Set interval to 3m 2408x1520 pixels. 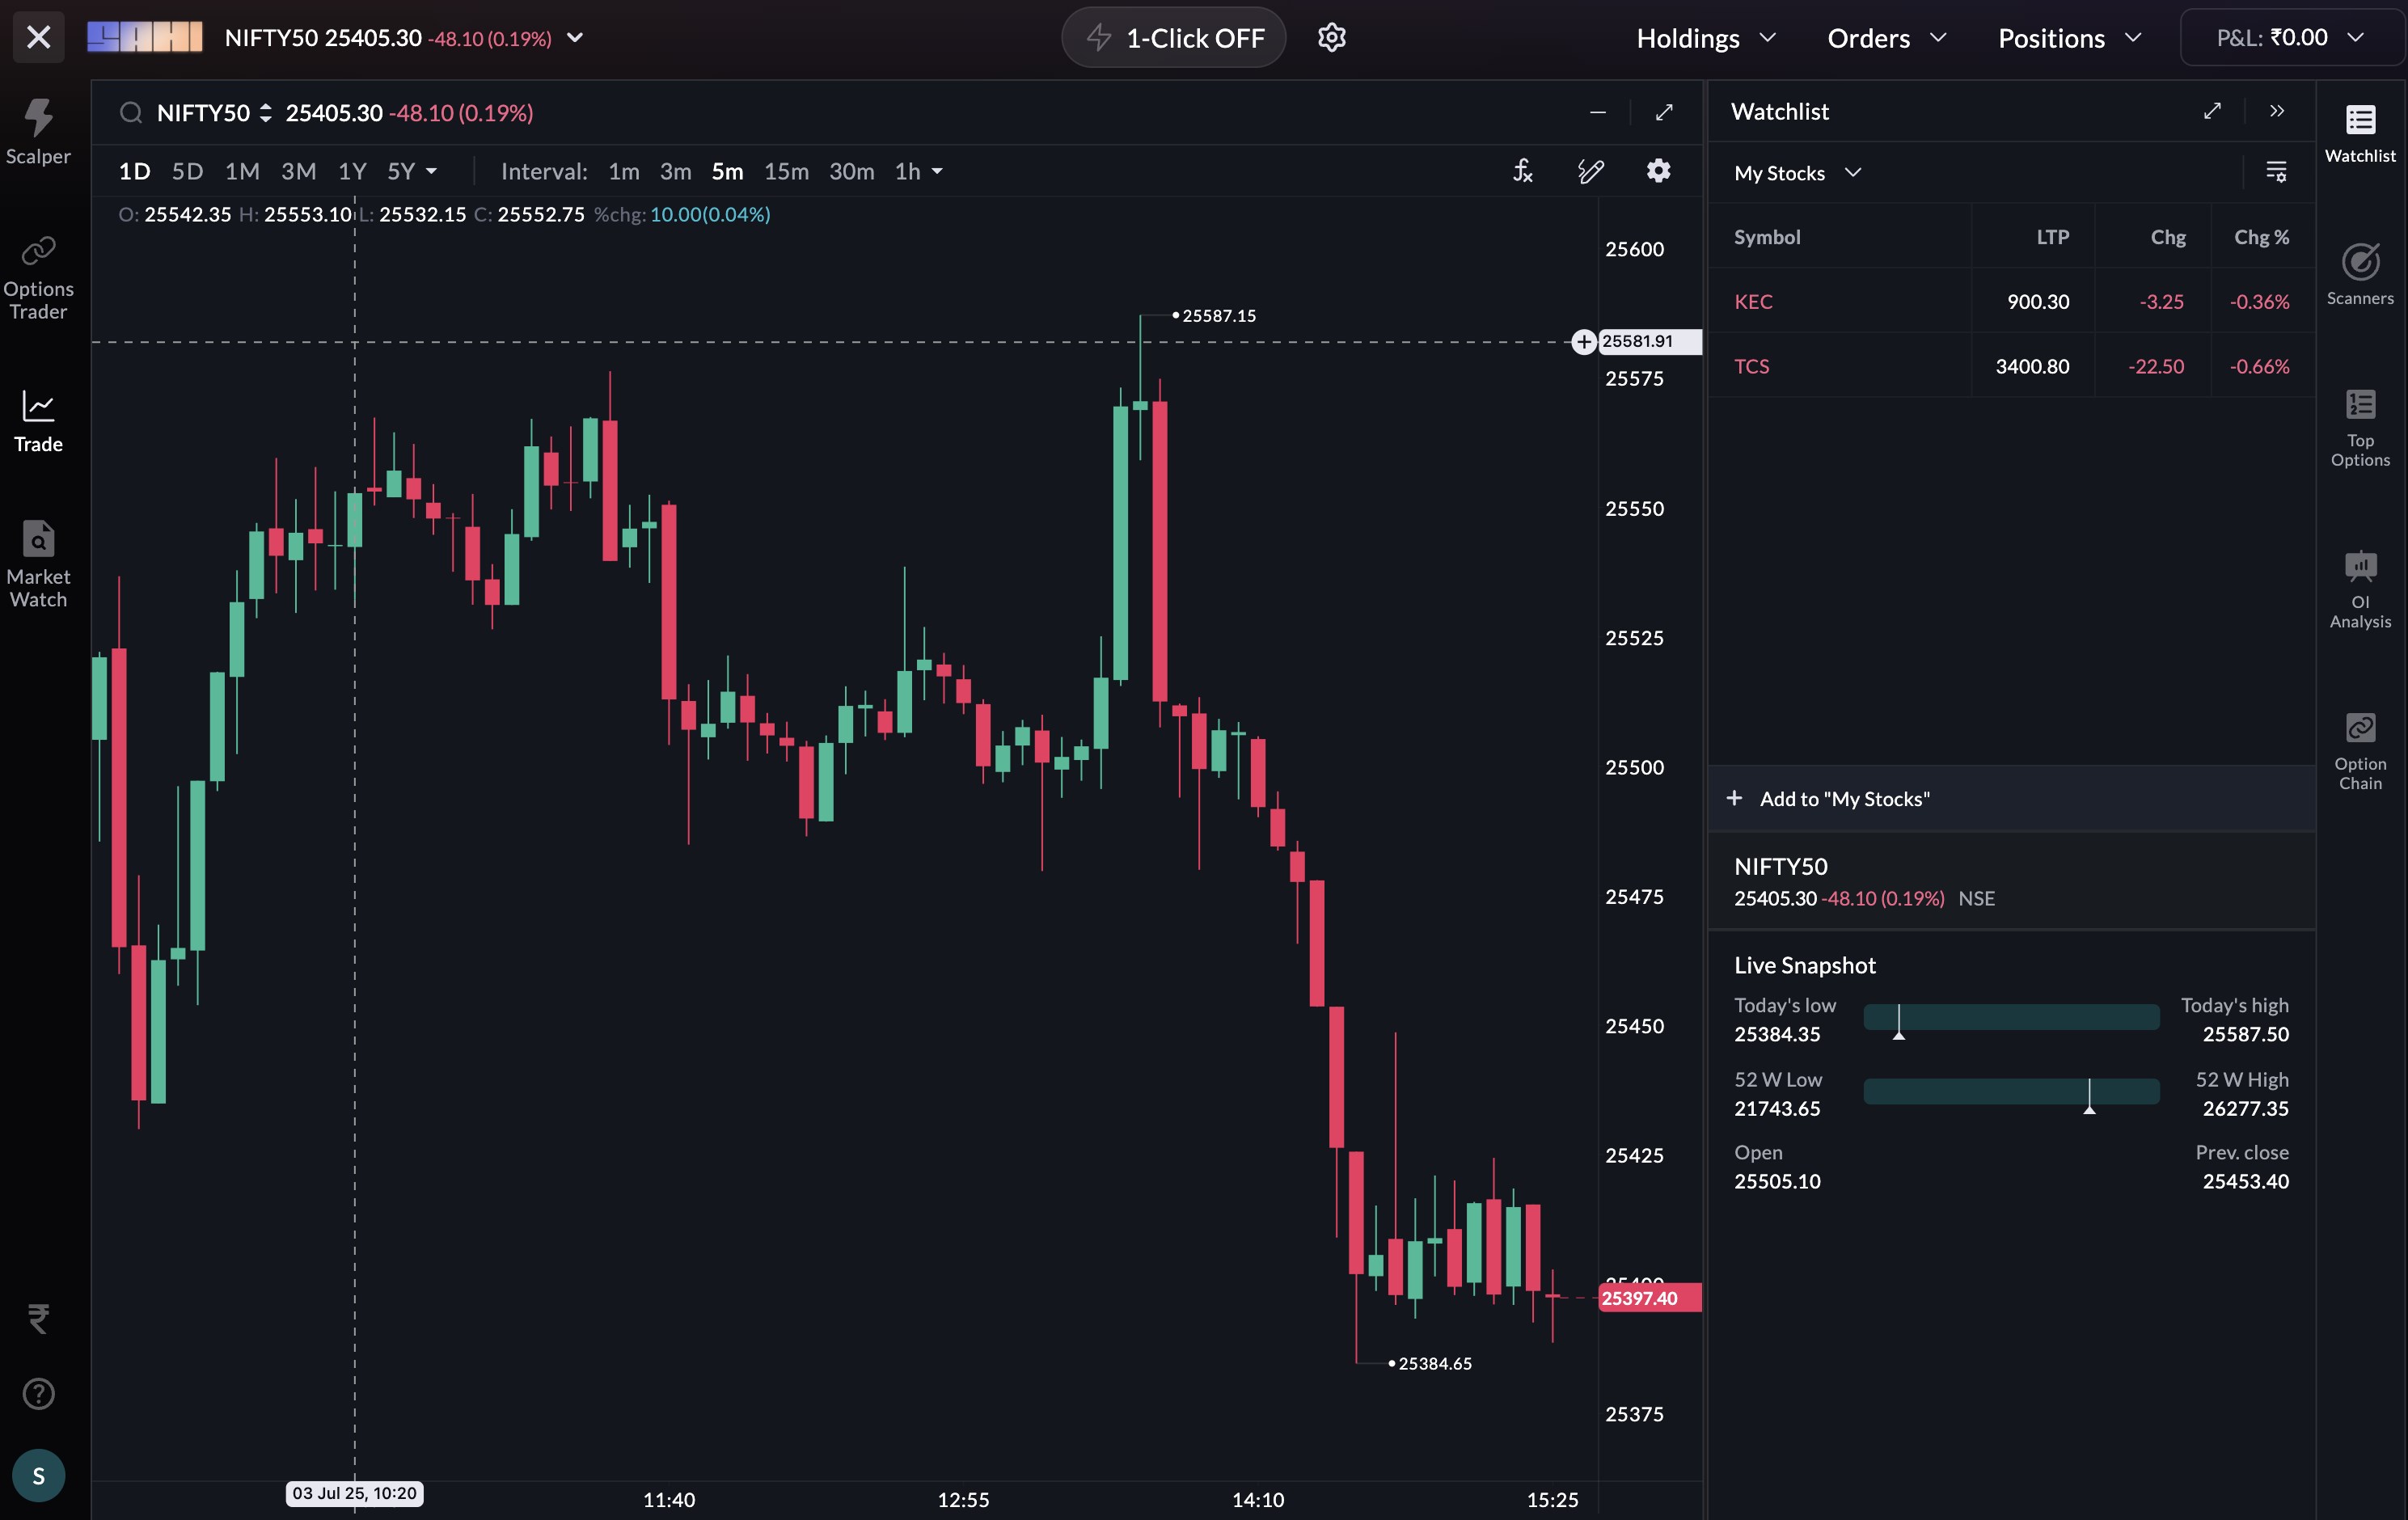[x=676, y=171]
